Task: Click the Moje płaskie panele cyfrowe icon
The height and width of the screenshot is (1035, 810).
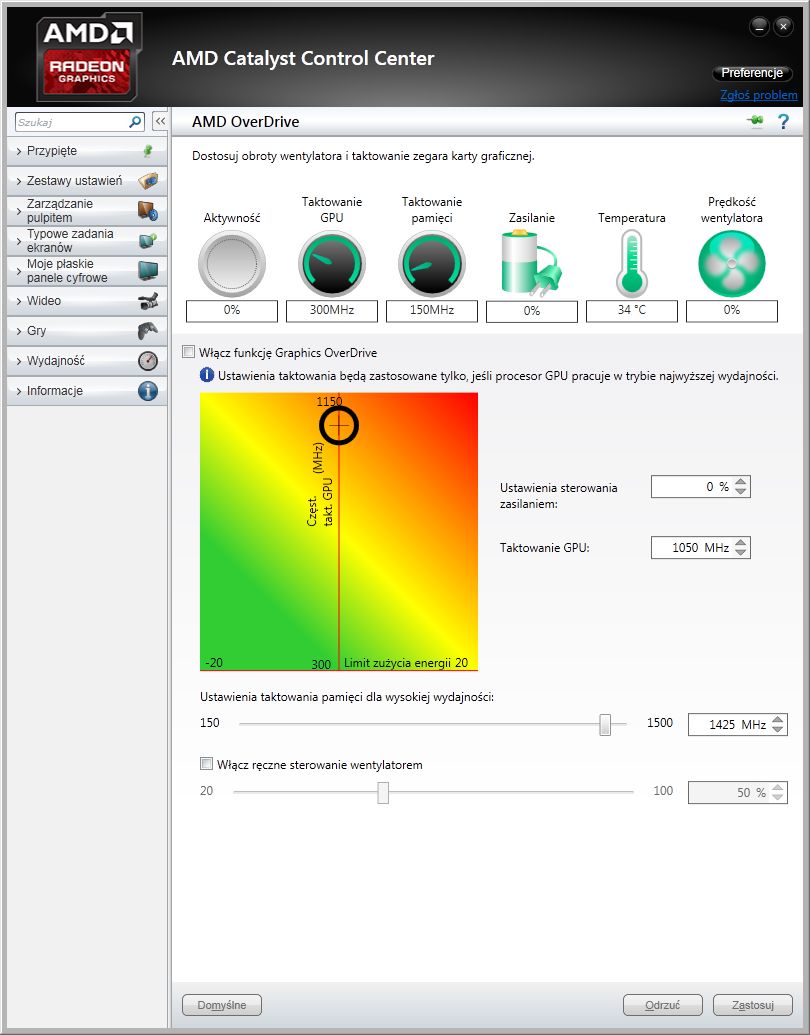Action: coord(148,271)
